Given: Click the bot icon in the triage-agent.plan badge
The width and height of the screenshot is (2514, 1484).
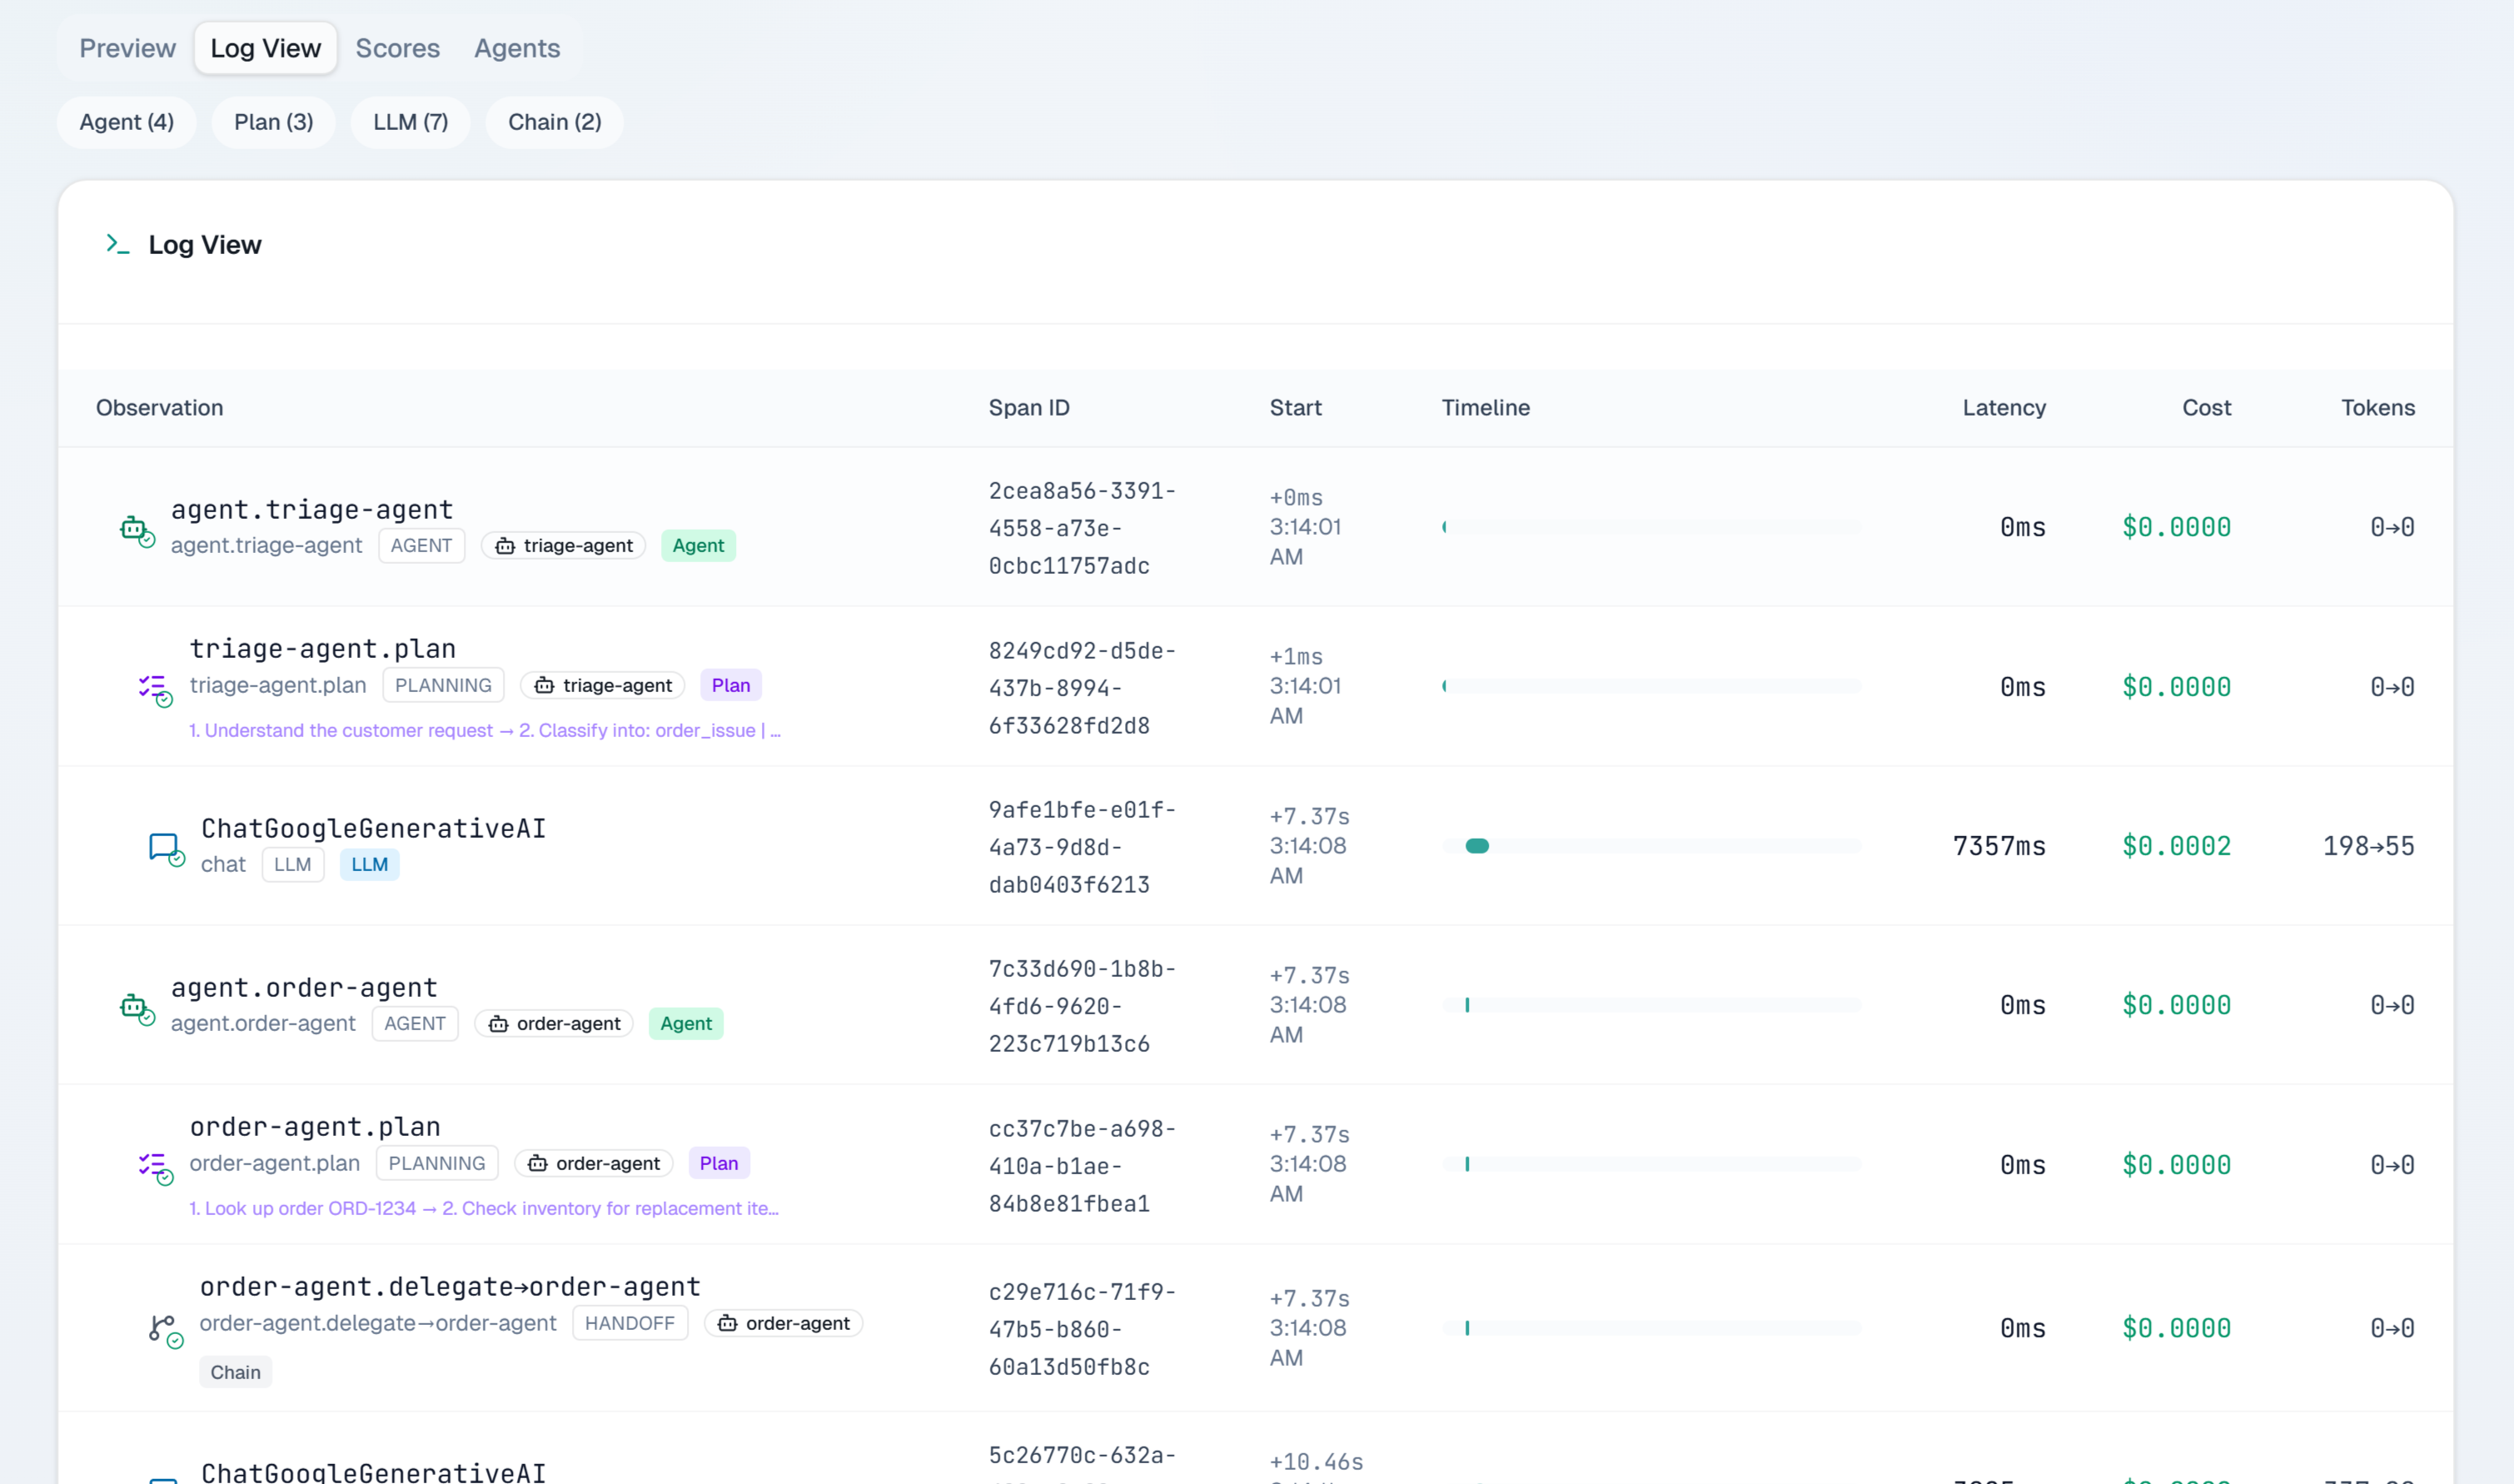Looking at the screenshot, I should point(544,686).
